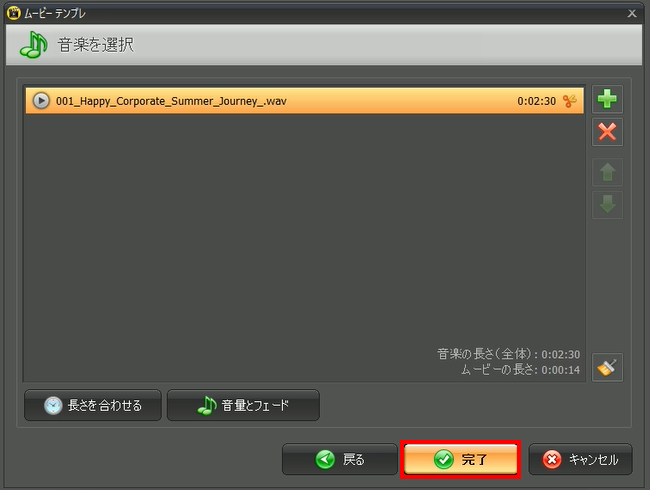
Task: Click the scissors trim icon on the track
Action: (x=570, y=101)
